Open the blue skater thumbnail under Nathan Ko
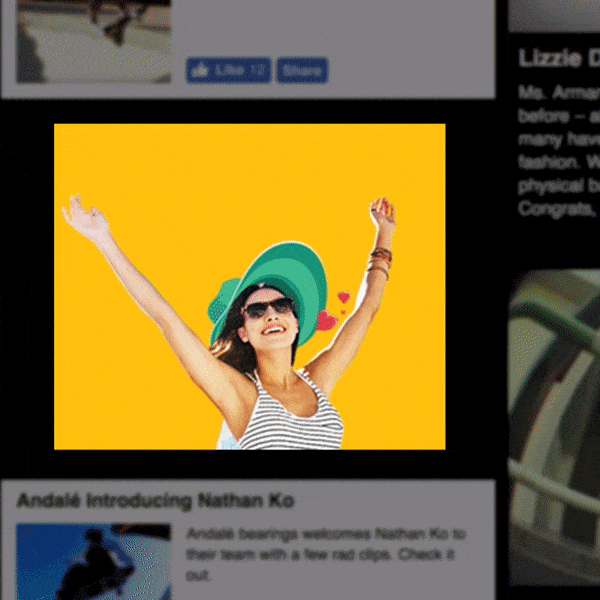The image size is (600, 600). 93,561
